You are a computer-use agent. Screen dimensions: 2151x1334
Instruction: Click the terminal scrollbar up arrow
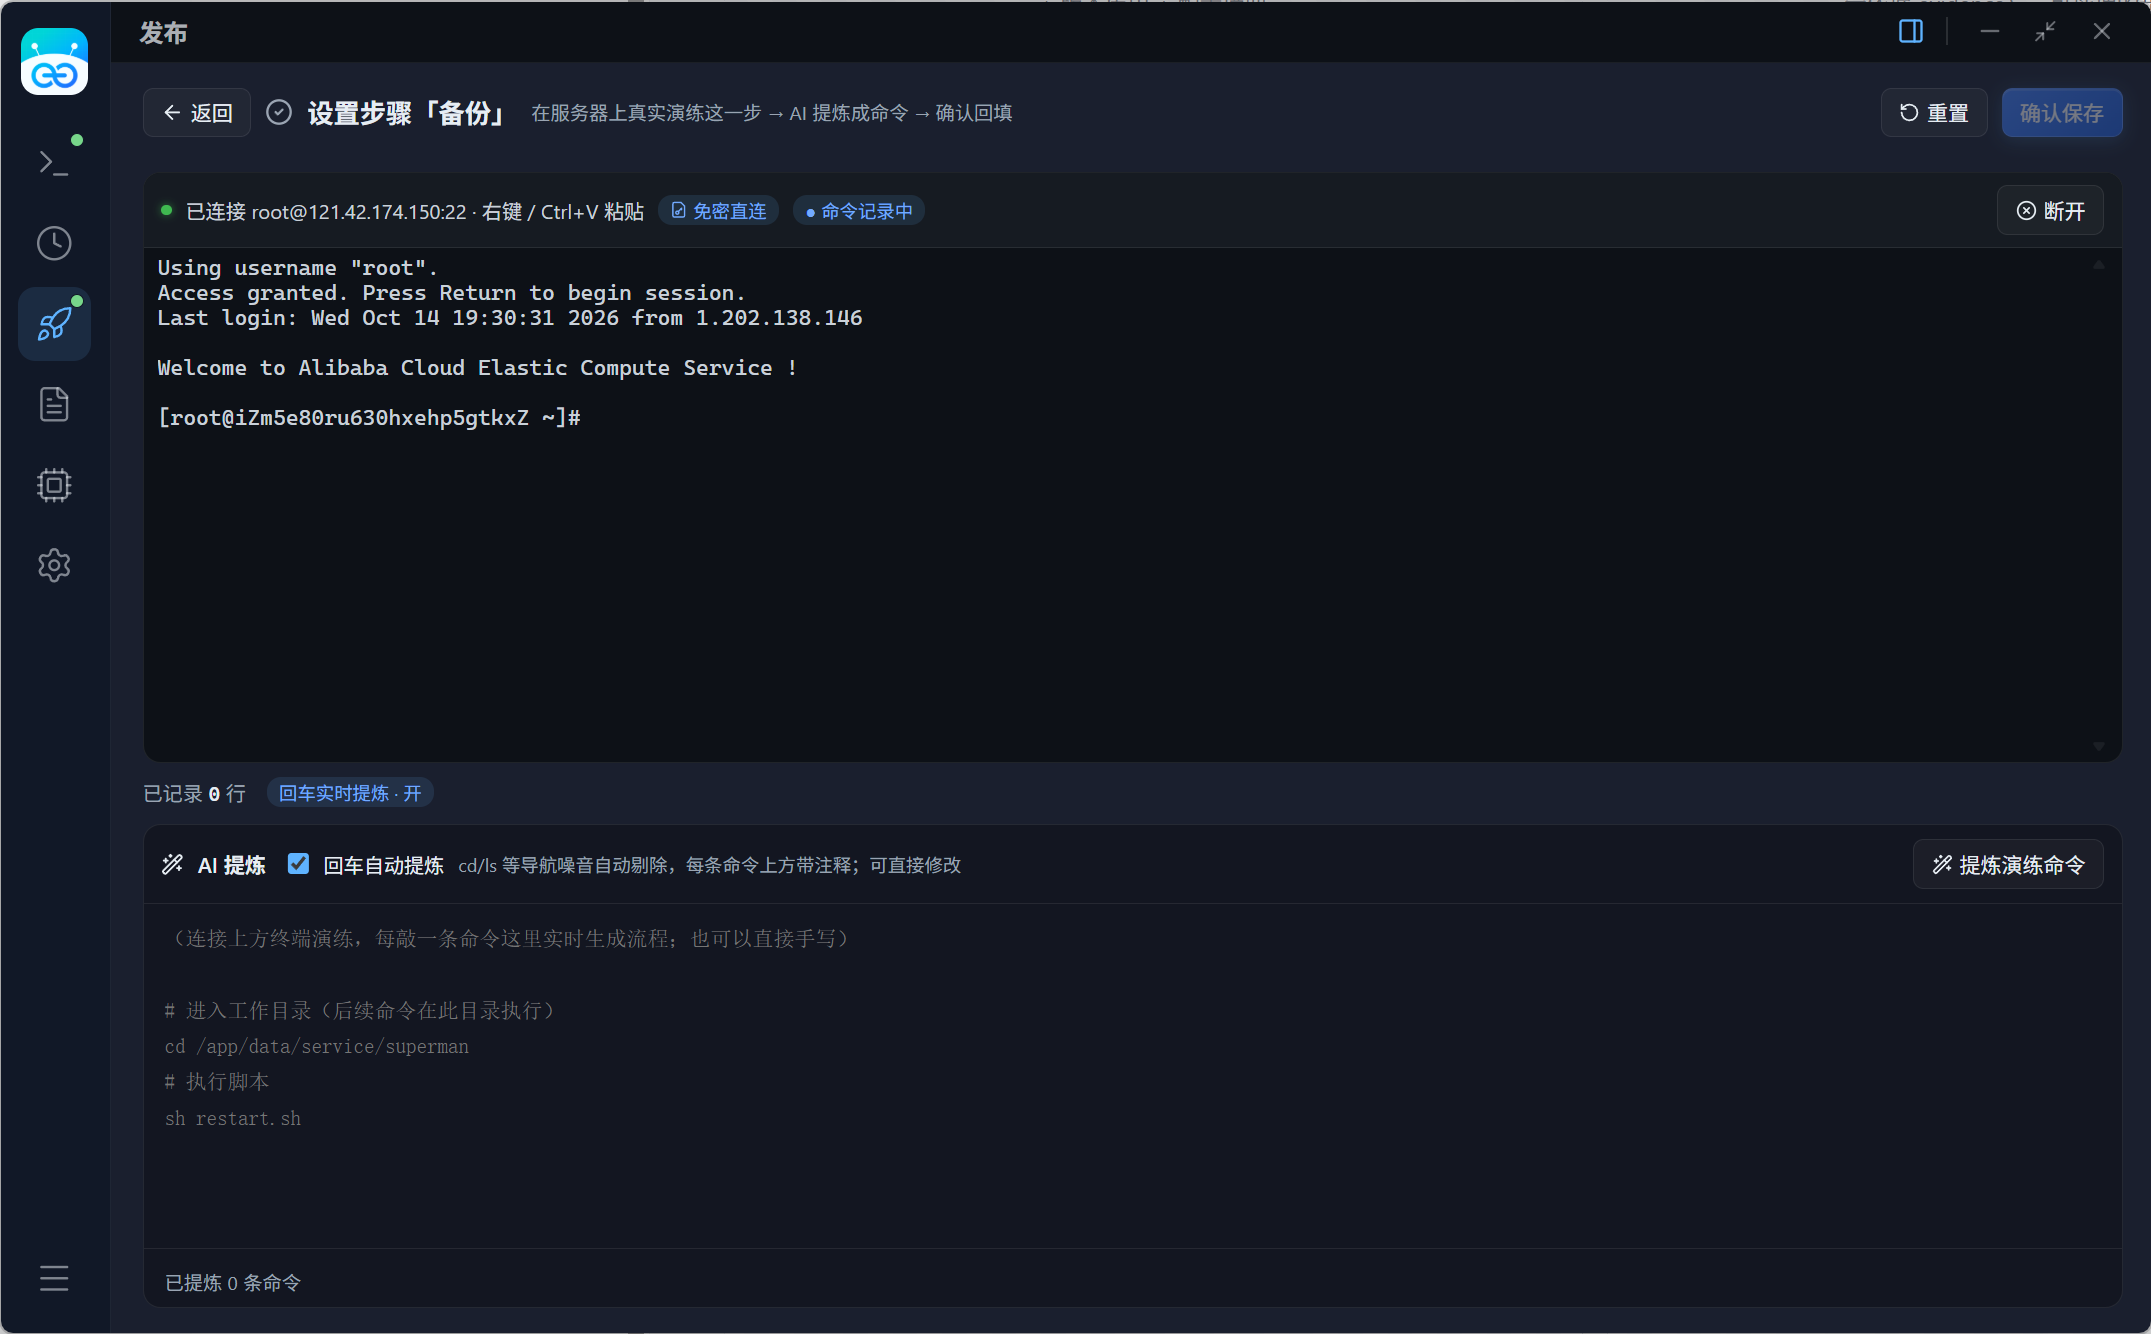(2099, 265)
